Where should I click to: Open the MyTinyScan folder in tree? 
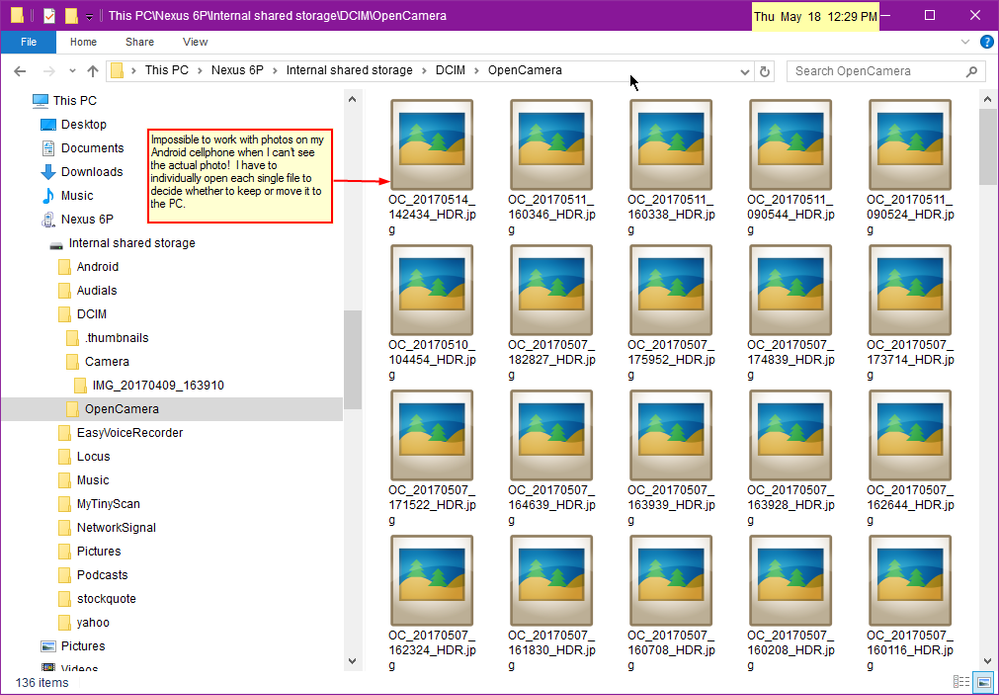(x=108, y=504)
